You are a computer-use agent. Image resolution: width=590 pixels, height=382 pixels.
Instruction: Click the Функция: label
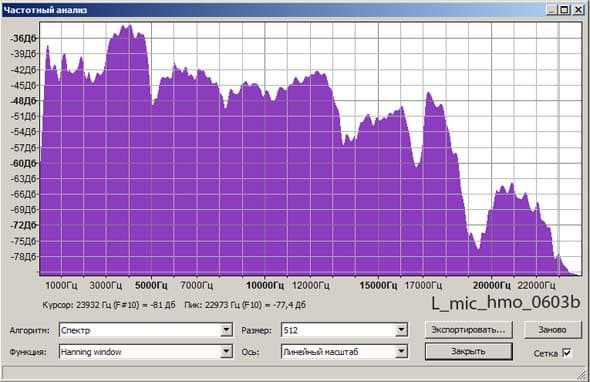[x=28, y=352]
